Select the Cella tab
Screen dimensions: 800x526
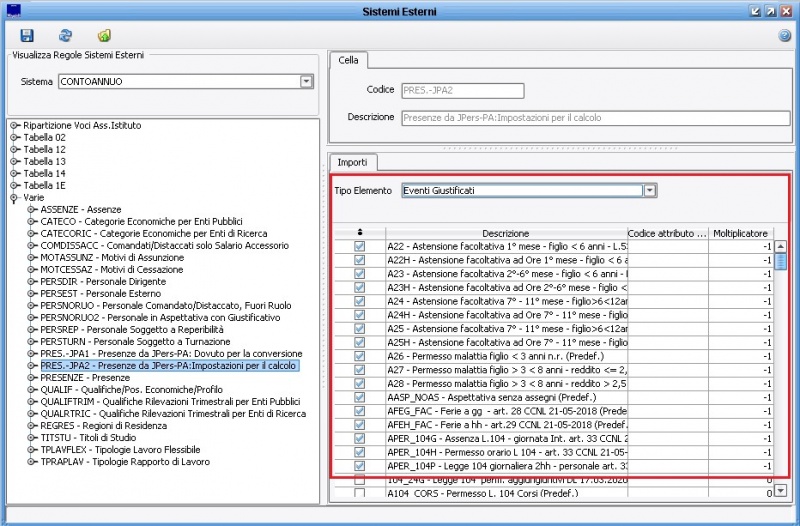[x=348, y=60]
